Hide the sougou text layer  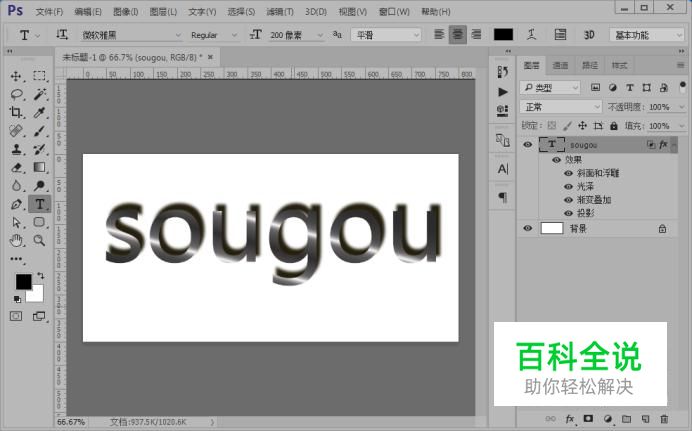click(527, 145)
